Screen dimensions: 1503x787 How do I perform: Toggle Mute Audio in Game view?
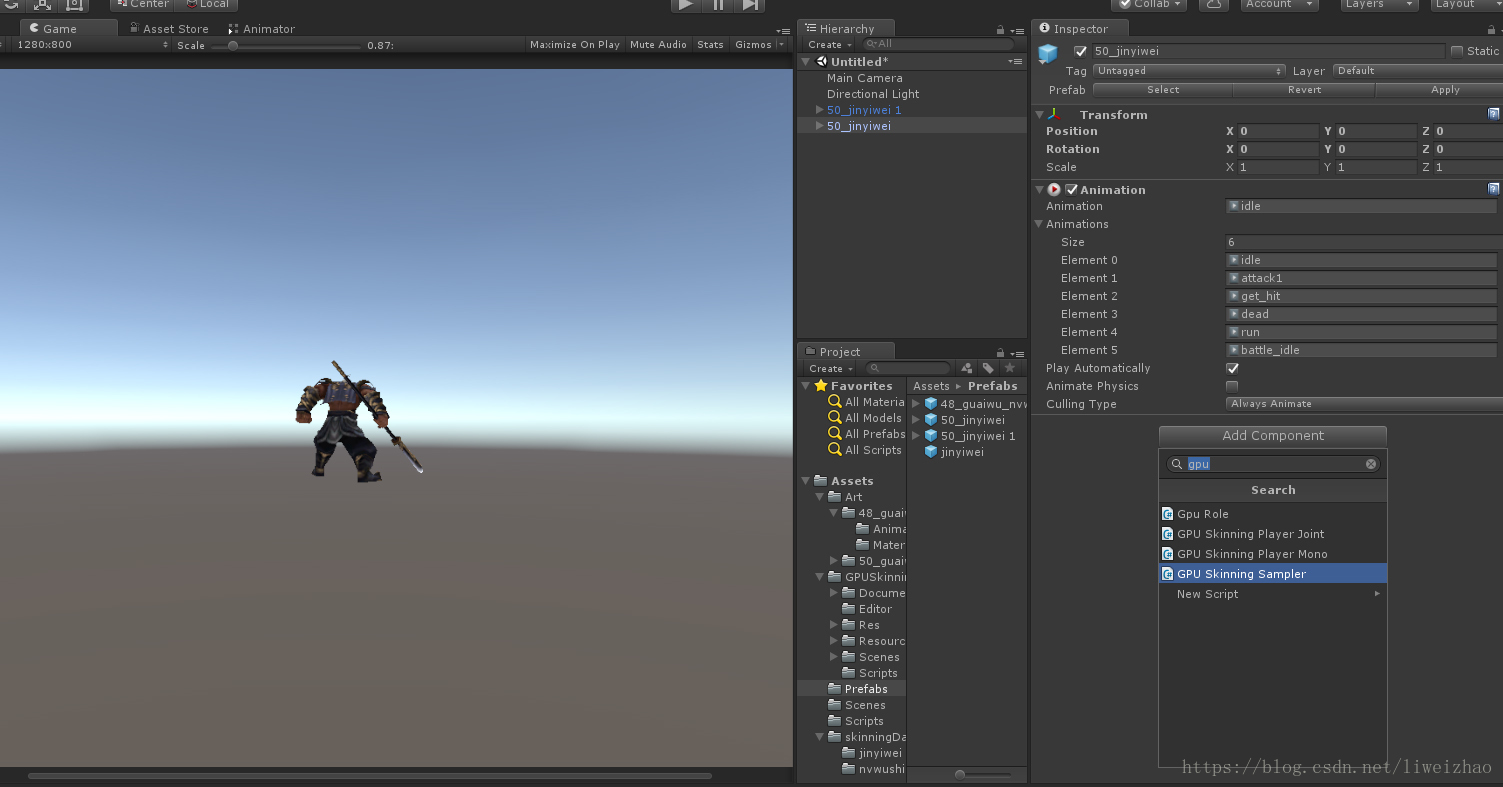point(658,44)
